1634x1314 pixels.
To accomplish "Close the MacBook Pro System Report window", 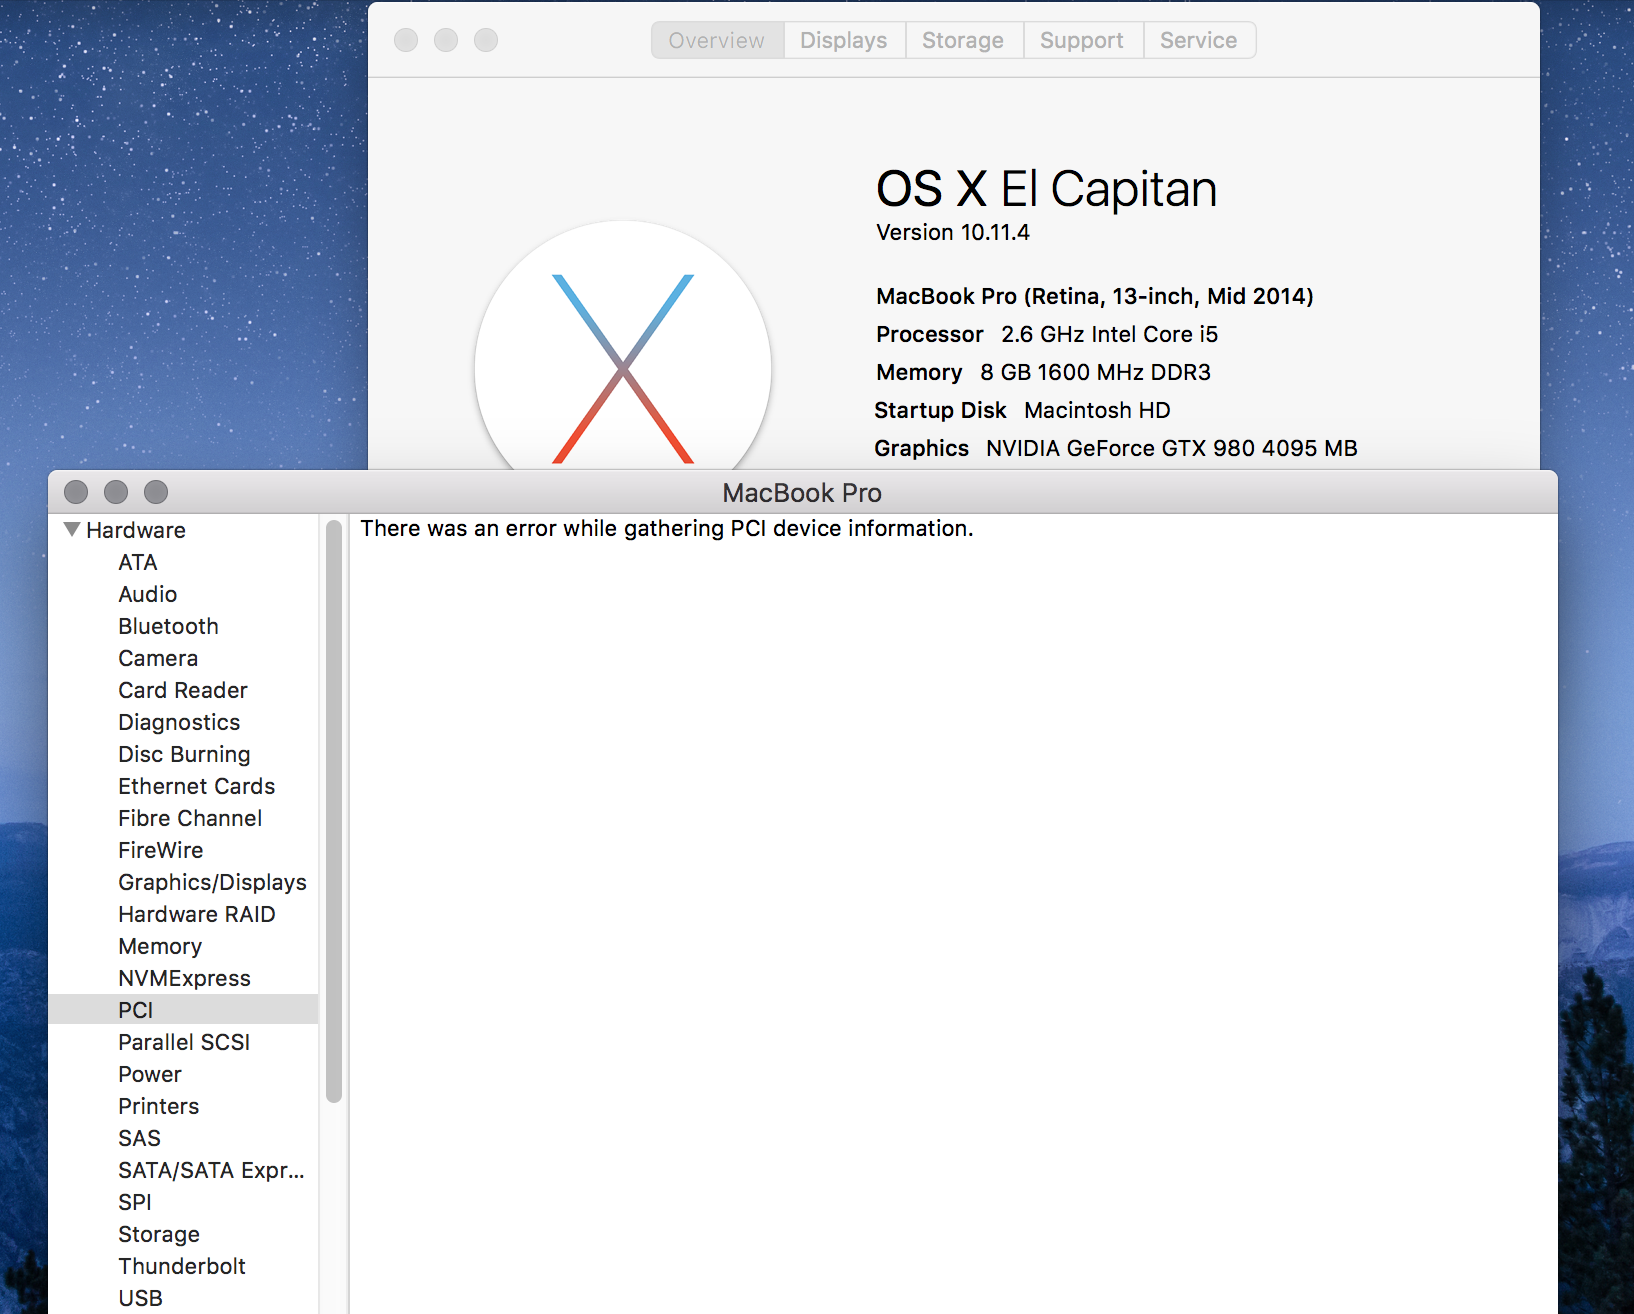I will coord(76,492).
